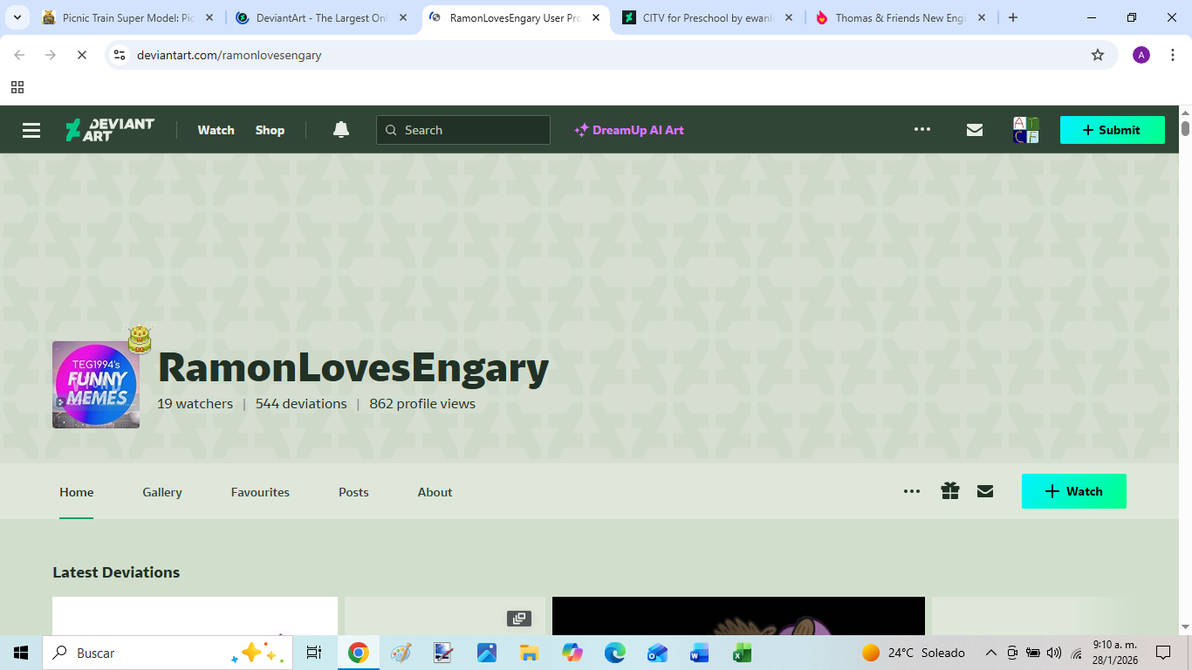Open the Chrome three-dot browser menu
The width and height of the screenshot is (1192, 670).
tap(1172, 55)
